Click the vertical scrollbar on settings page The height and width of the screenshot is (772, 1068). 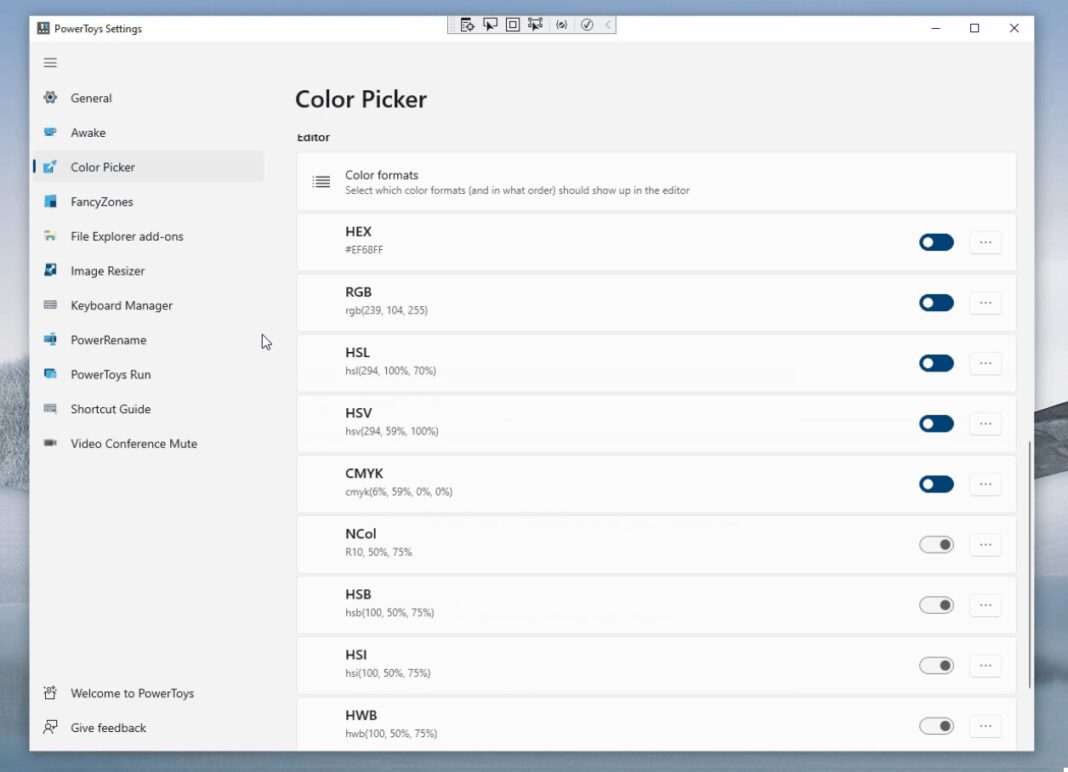pyautogui.click(x=1029, y=563)
